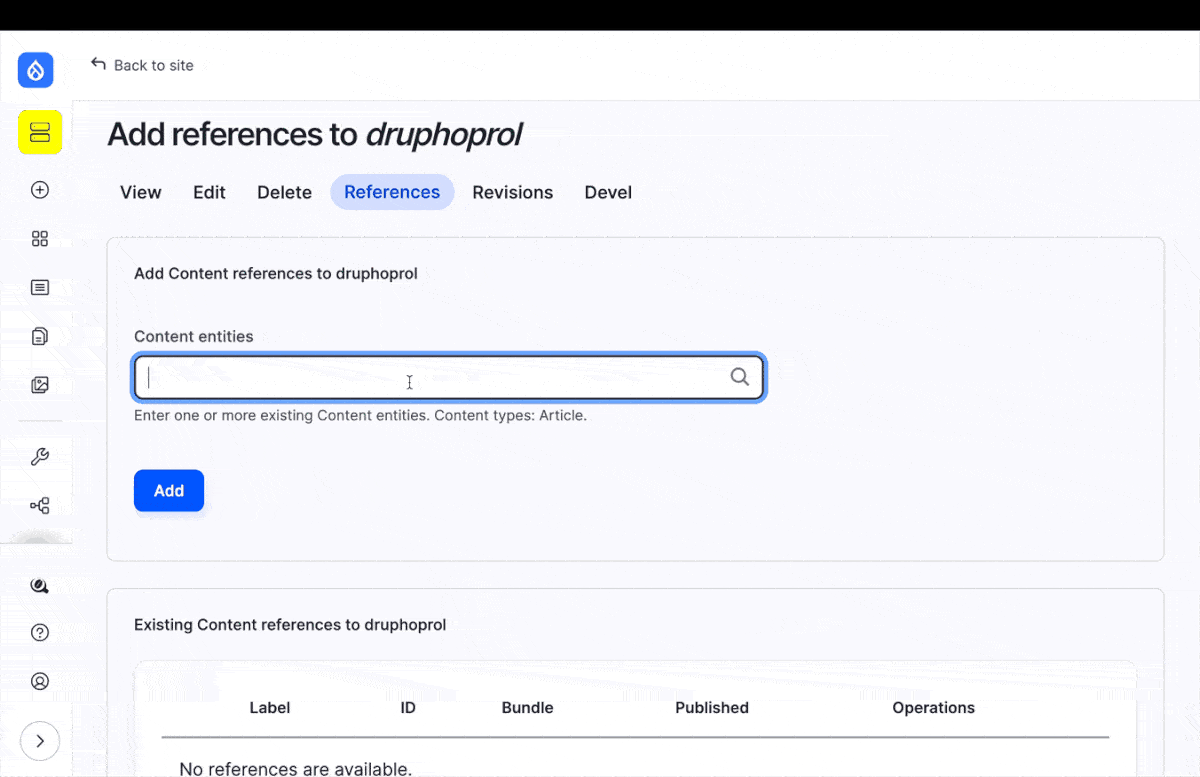Open the Media image icon in sidebar
This screenshot has height=777, width=1200.
point(40,385)
